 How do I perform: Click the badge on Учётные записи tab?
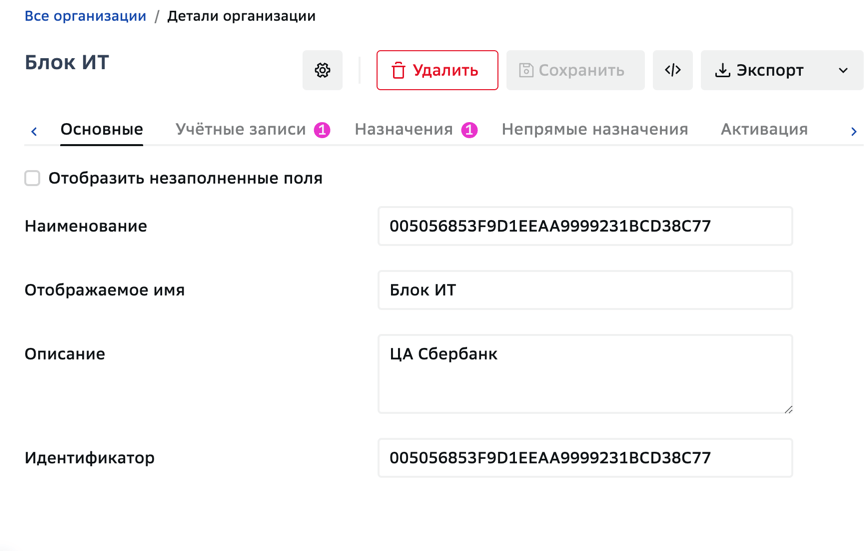[x=323, y=130]
